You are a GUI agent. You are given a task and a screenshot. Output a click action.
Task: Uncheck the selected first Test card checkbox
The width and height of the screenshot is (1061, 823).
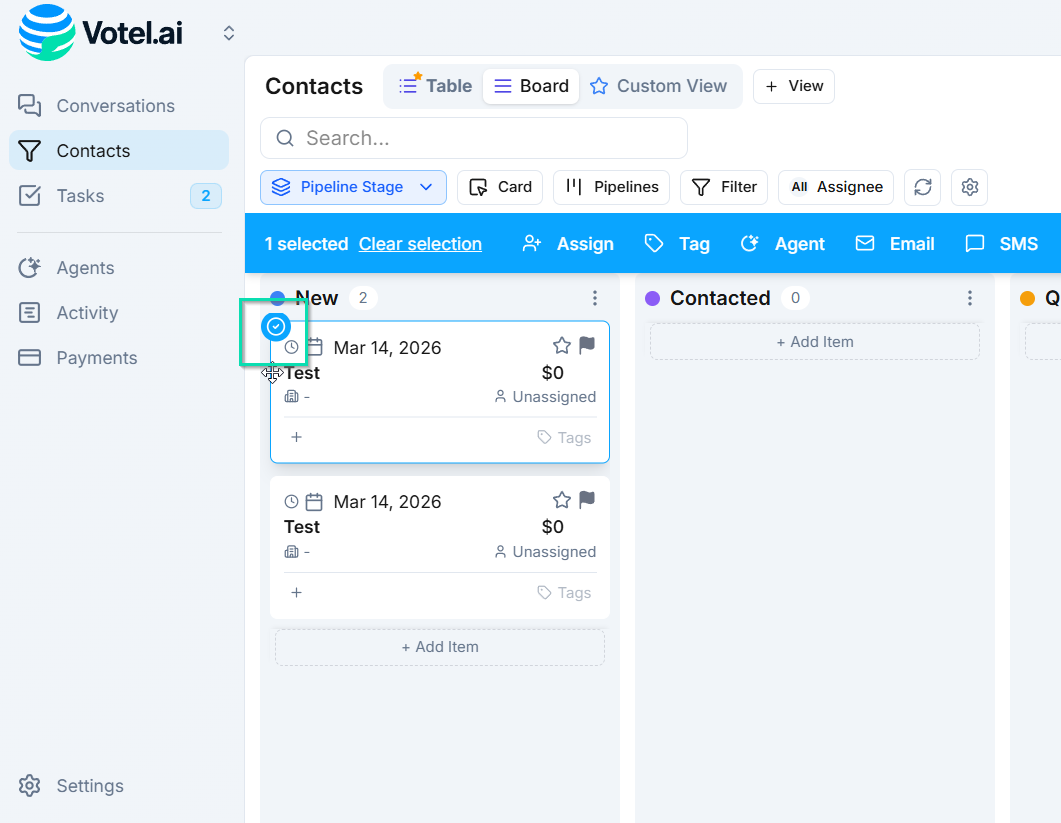coord(277,326)
